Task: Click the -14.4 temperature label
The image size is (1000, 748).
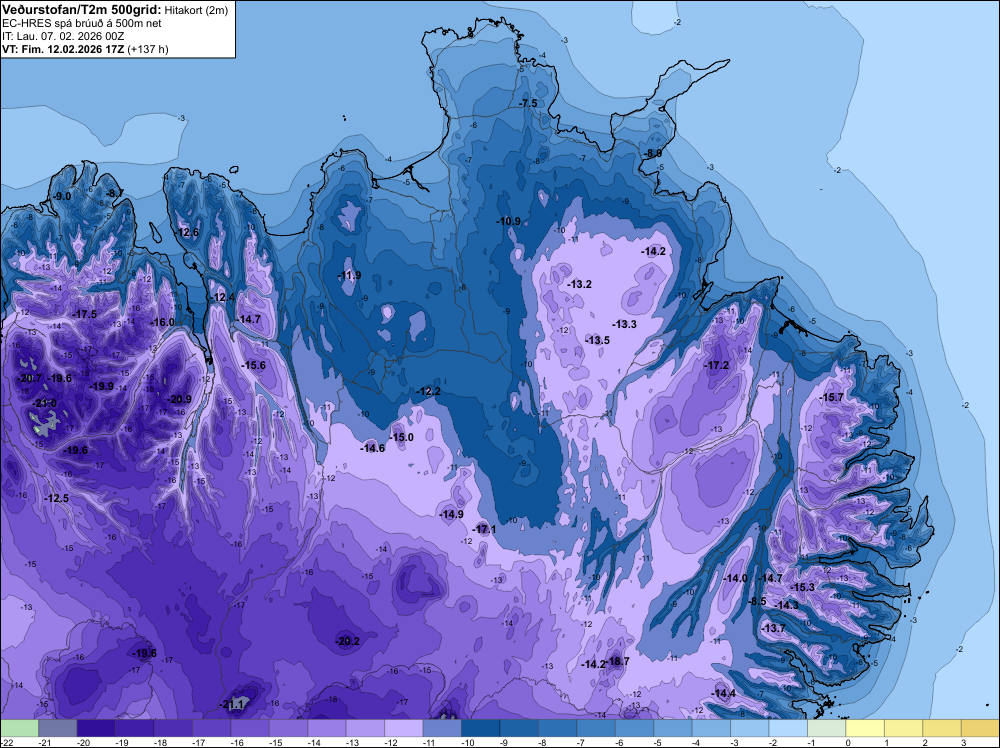Action: [x=723, y=693]
